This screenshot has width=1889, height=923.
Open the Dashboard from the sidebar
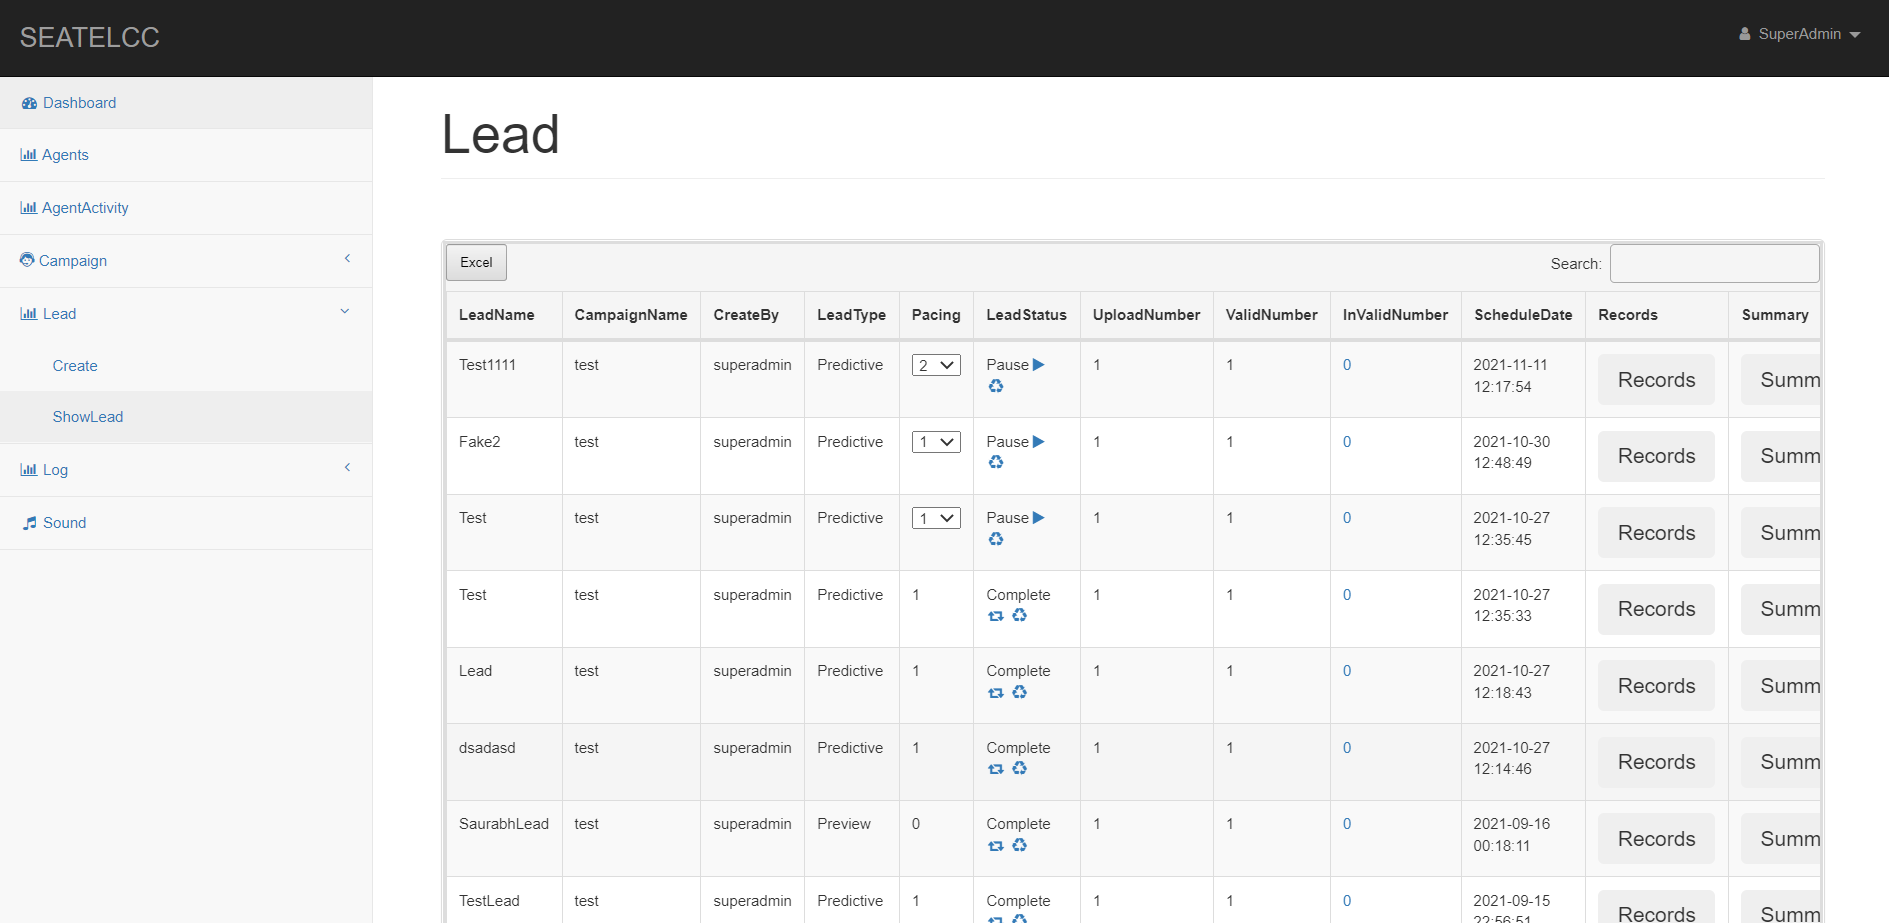pyautogui.click(x=79, y=103)
